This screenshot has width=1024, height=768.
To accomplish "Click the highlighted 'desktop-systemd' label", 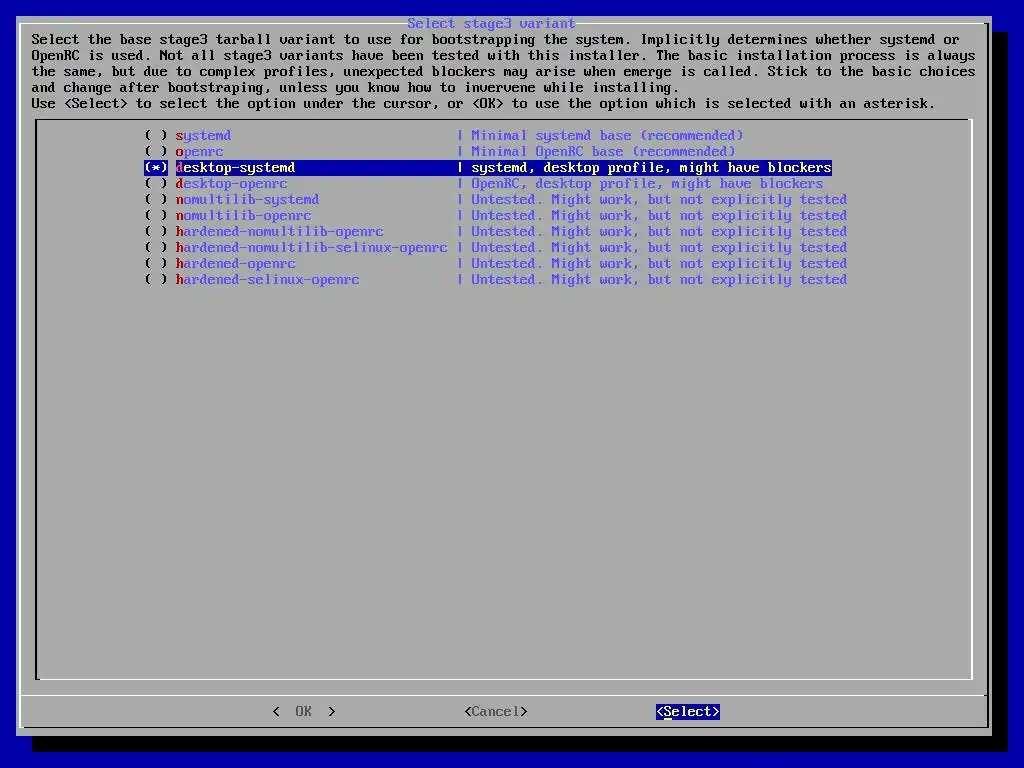I will click(235, 167).
